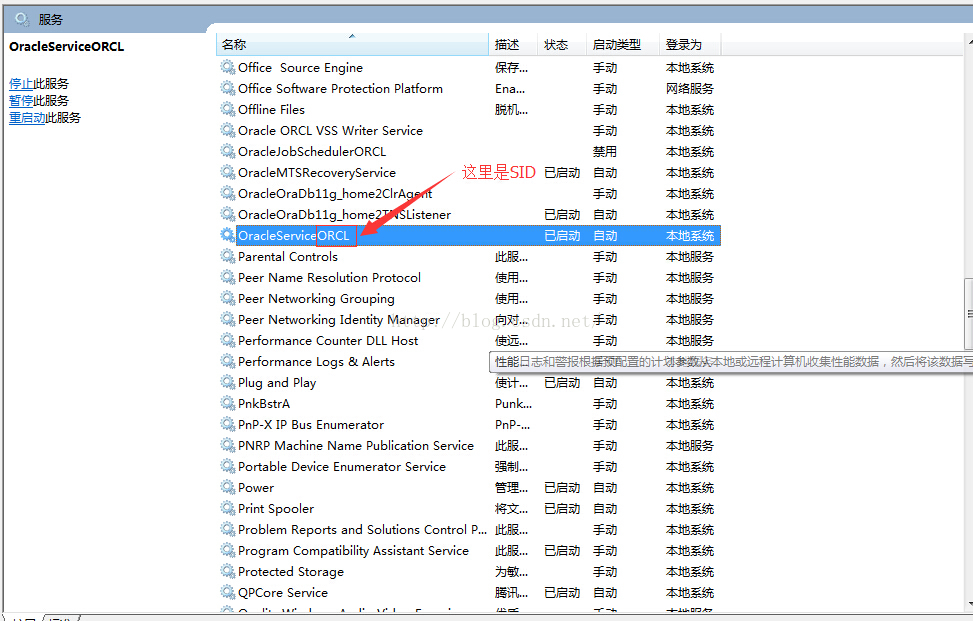The width and height of the screenshot is (973, 621).
Task: Select Portable Device Enumerator Service name
Action: (x=342, y=467)
